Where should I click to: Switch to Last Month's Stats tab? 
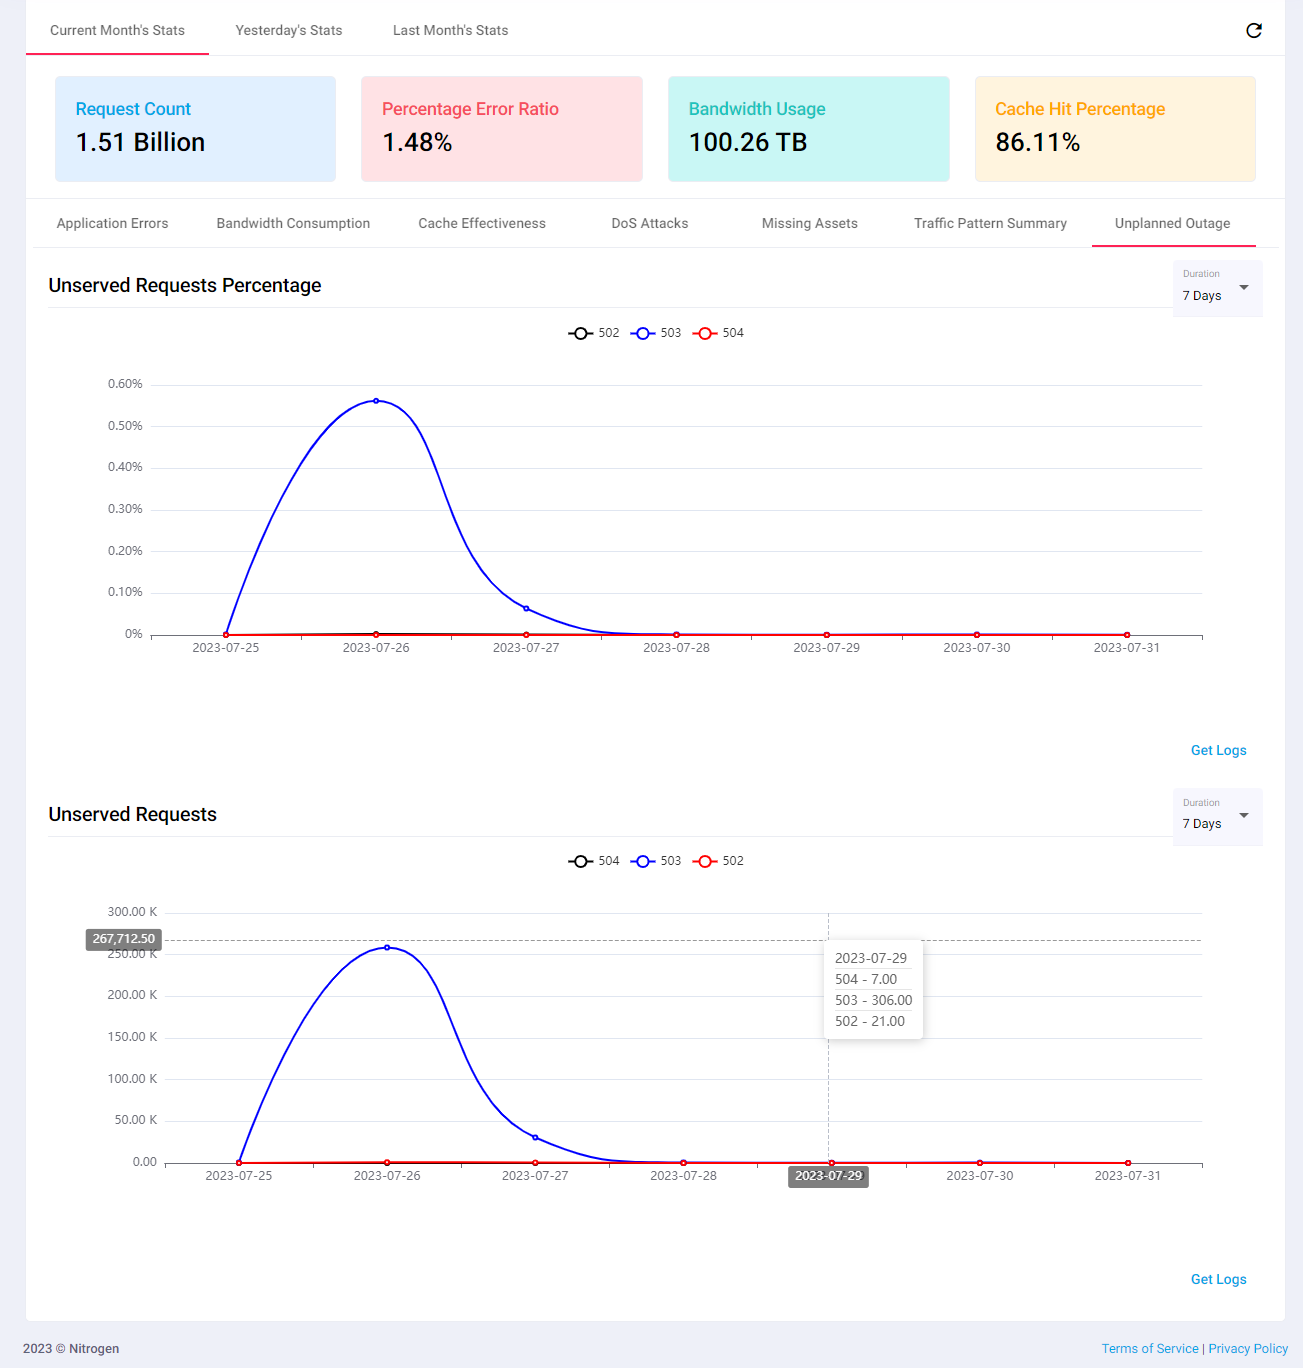[450, 31]
